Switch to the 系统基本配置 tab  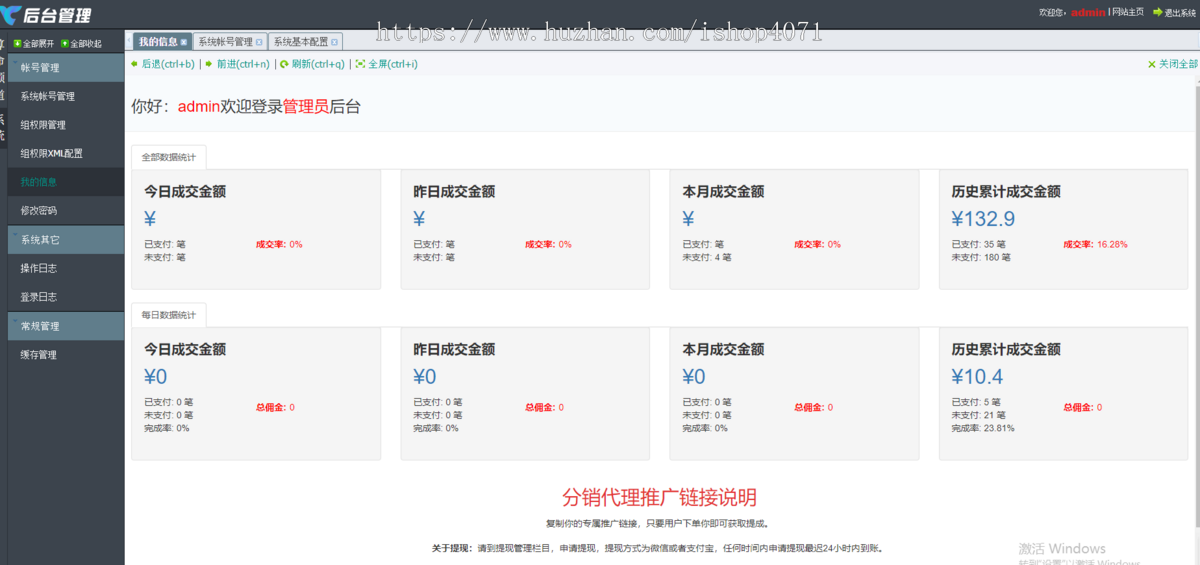(300, 42)
